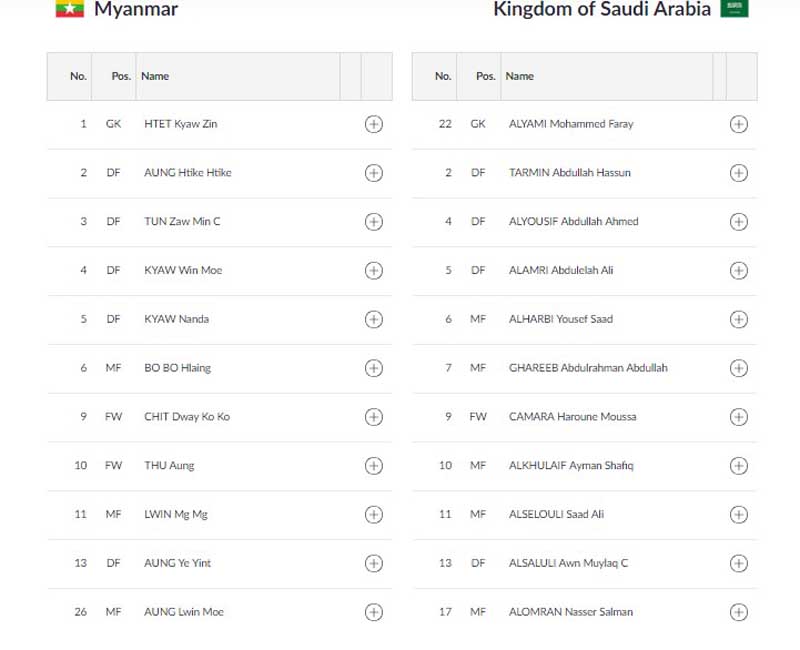This screenshot has width=800, height=650.
Task: Select Myanmar table Name column header
Action: click(155, 76)
